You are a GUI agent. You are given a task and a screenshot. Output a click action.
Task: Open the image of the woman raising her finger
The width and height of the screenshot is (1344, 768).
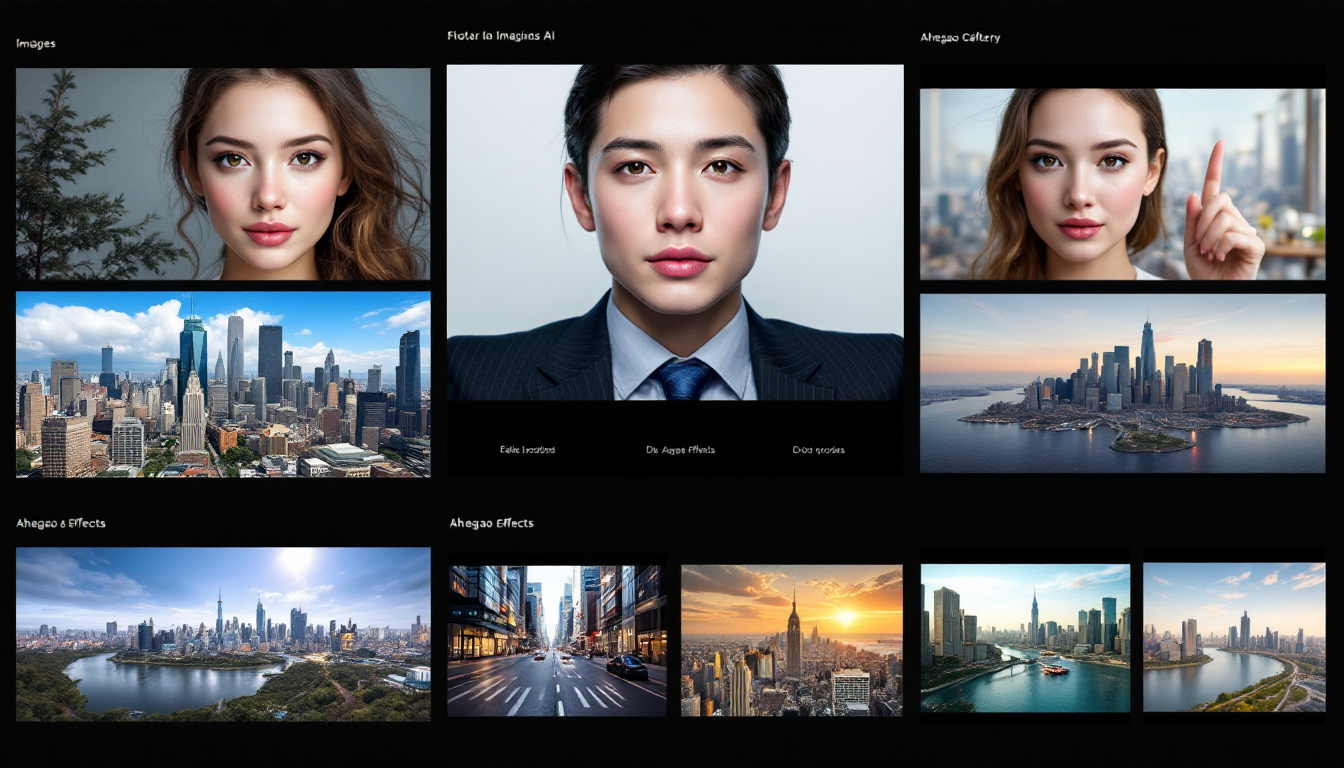(1122, 184)
